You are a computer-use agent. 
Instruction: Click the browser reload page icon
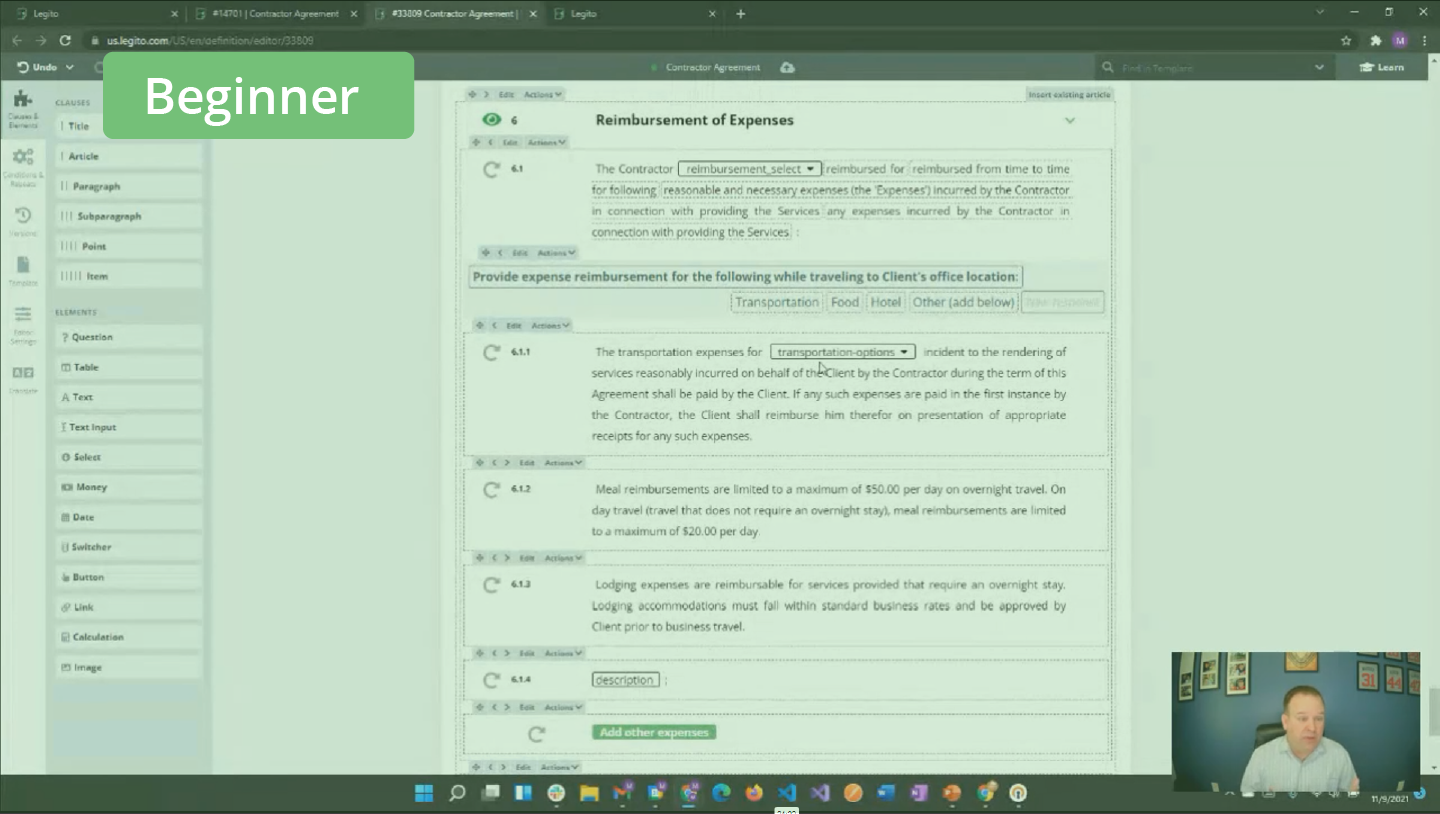[65, 40]
